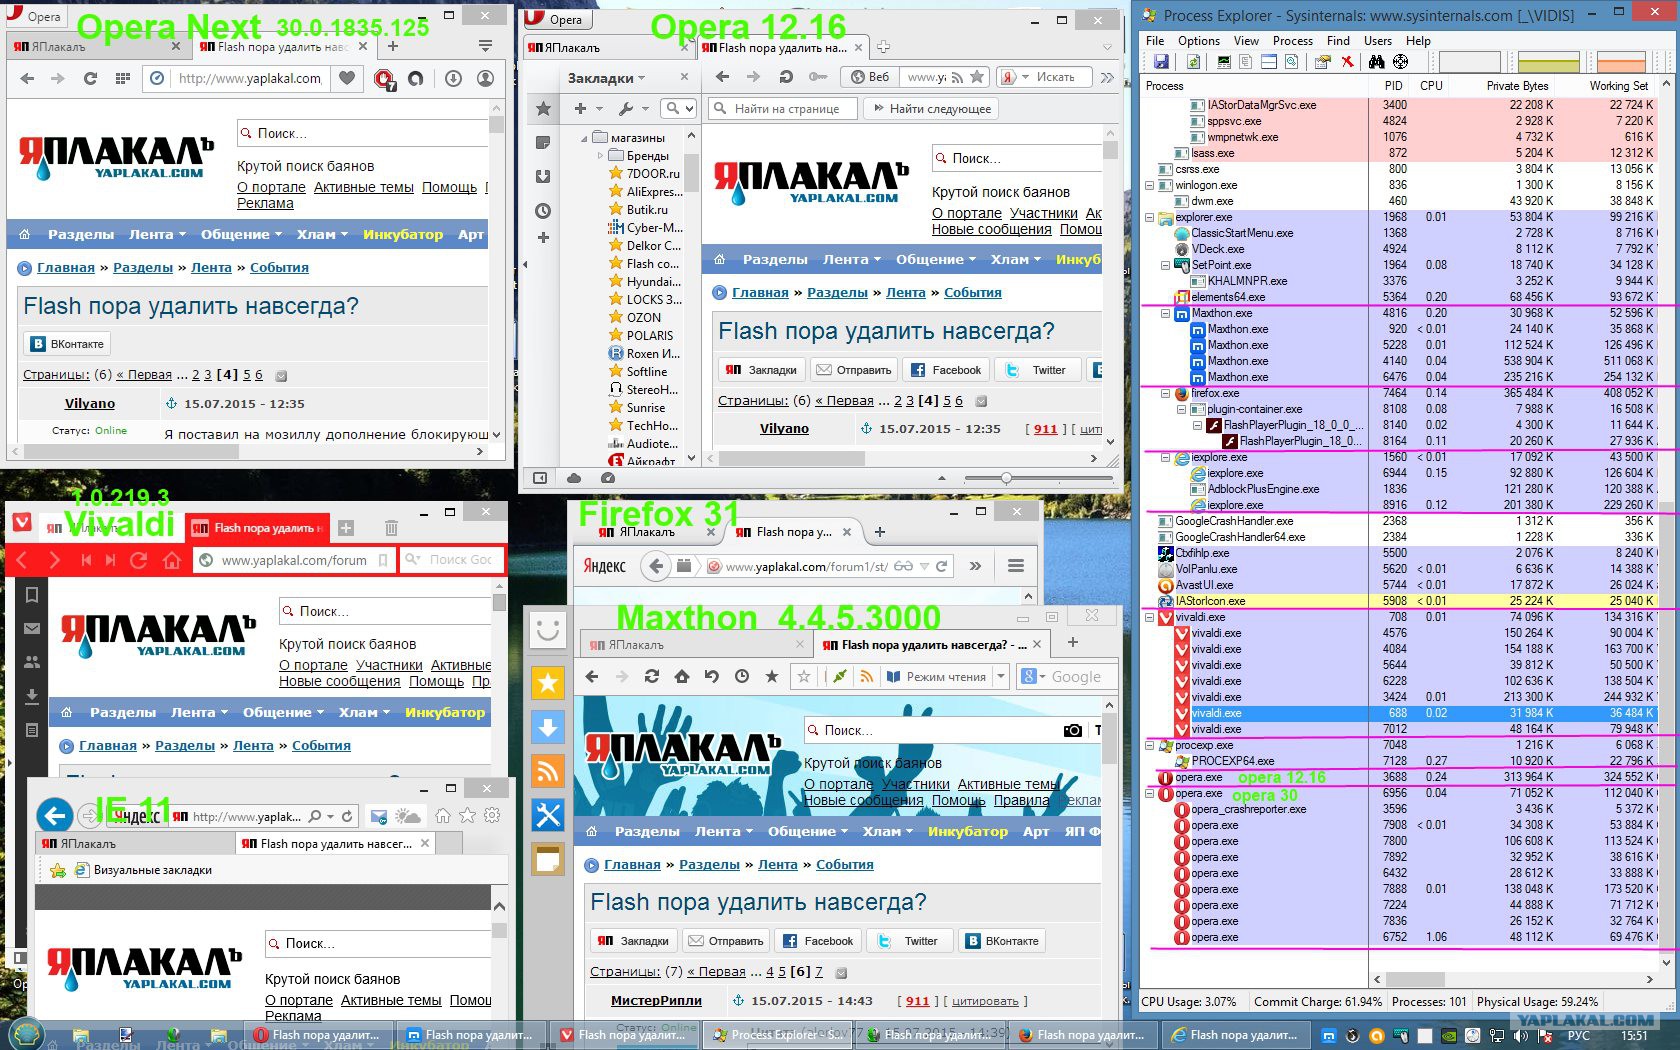Open the mail panel in Vivaldi sidebar
The height and width of the screenshot is (1050, 1680).
(x=32, y=628)
